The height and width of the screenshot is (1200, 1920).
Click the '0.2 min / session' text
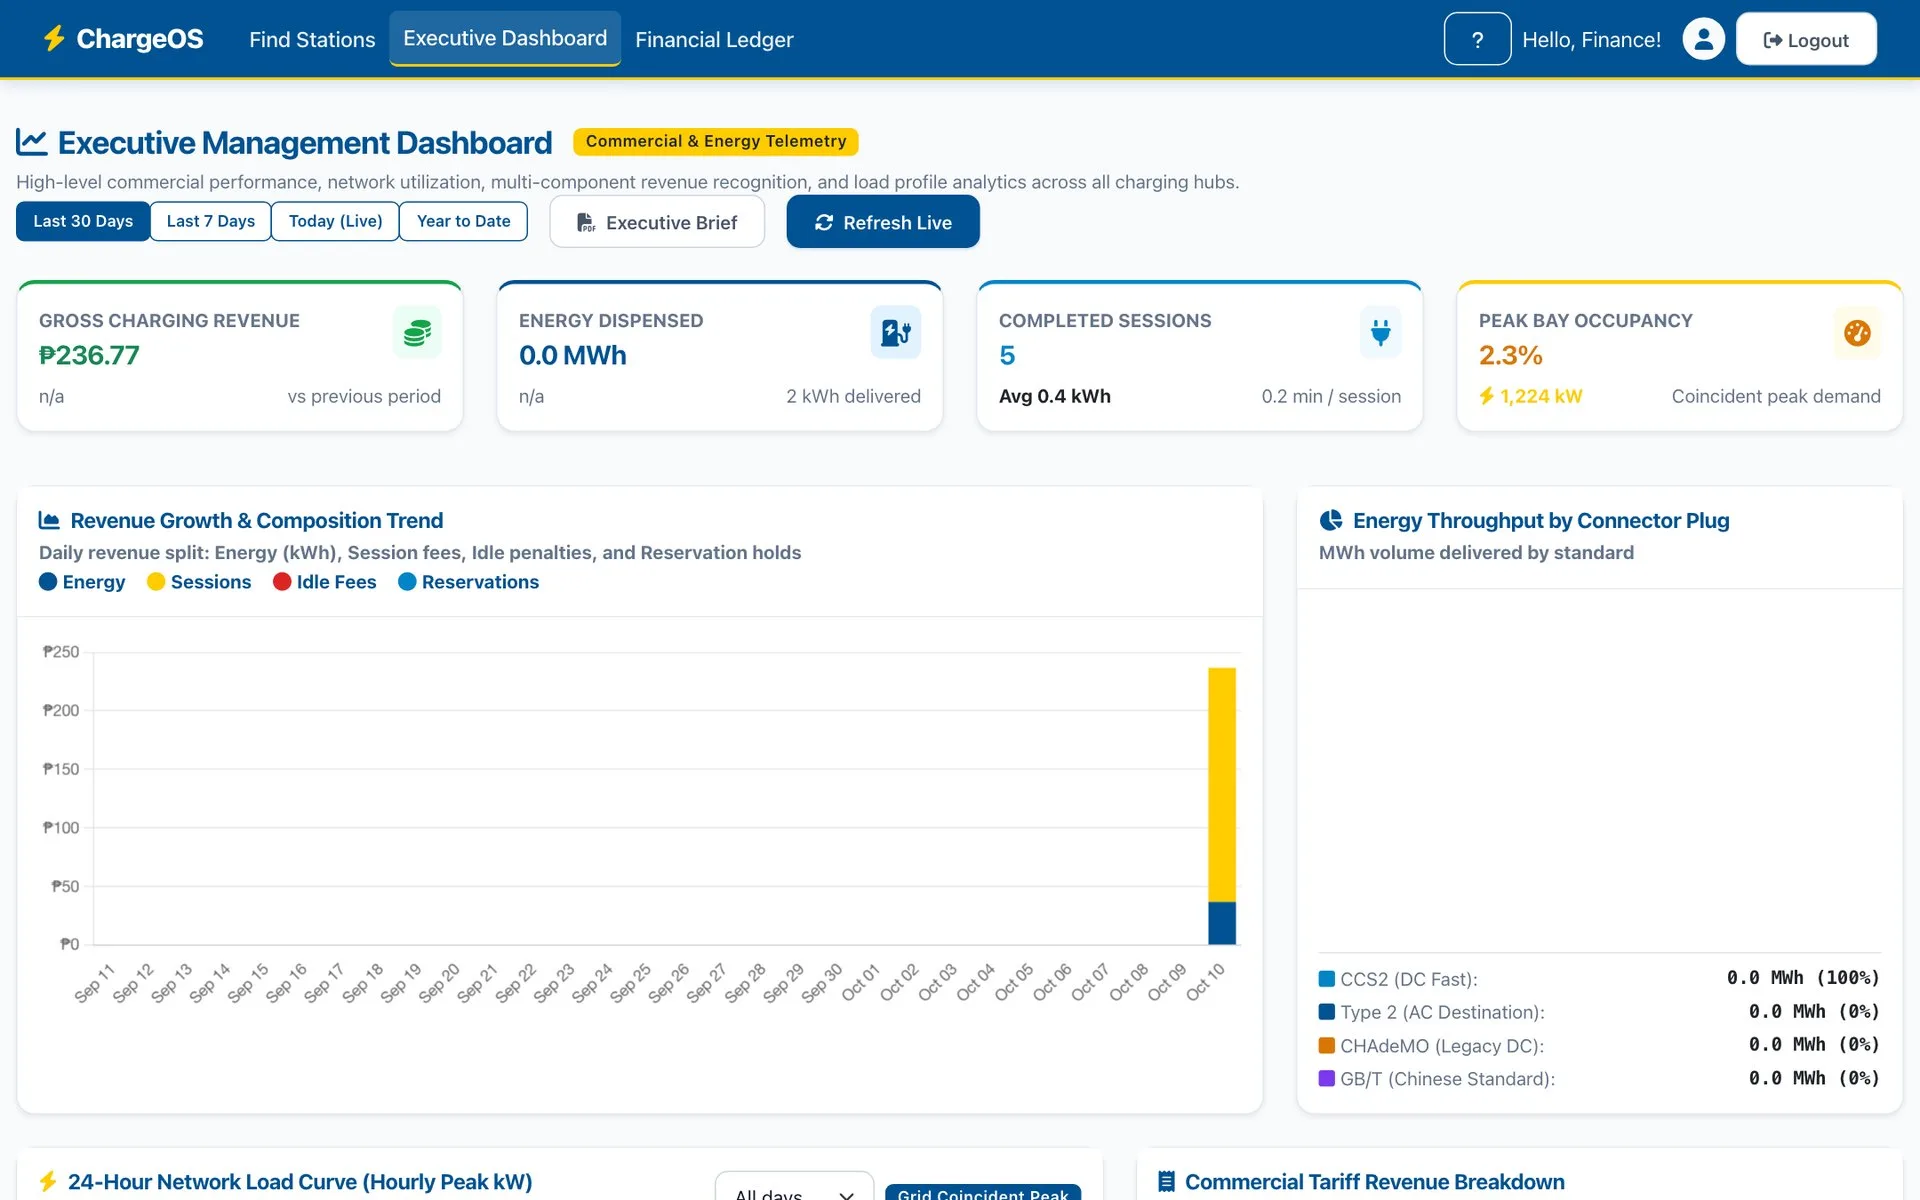(1331, 396)
